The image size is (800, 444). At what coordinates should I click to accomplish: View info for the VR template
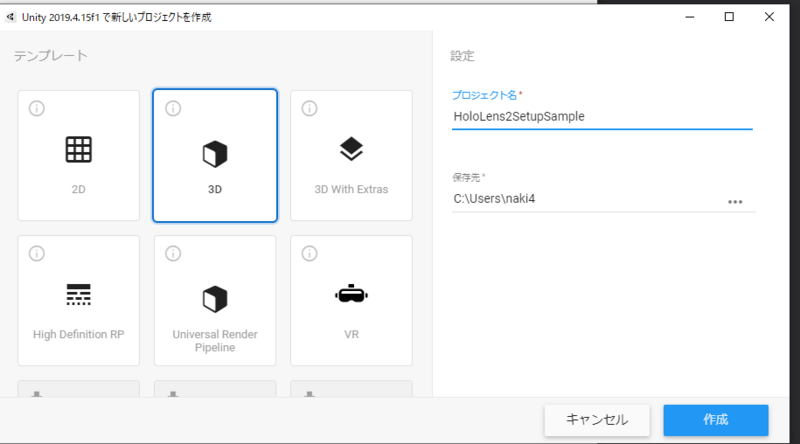(309, 253)
